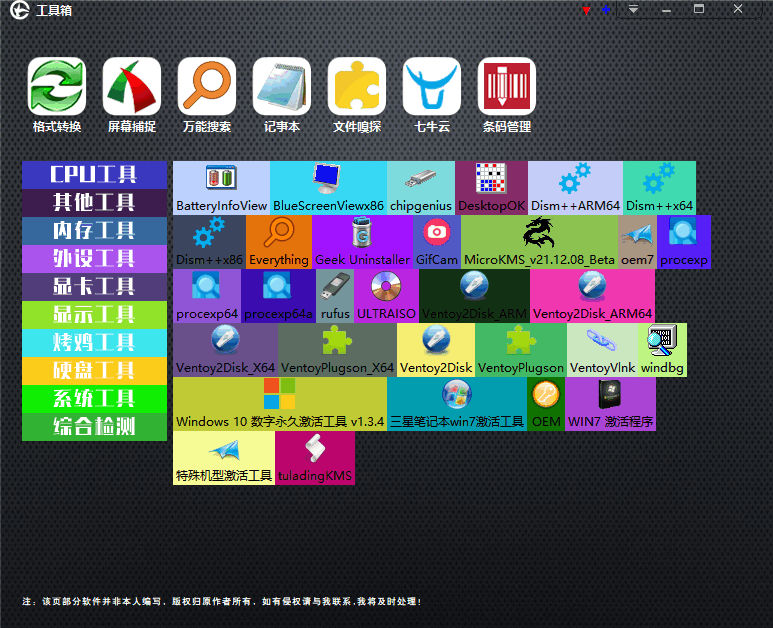773x628 pixels.
Task: Switch to the 显示工具 category
Action: point(95,315)
